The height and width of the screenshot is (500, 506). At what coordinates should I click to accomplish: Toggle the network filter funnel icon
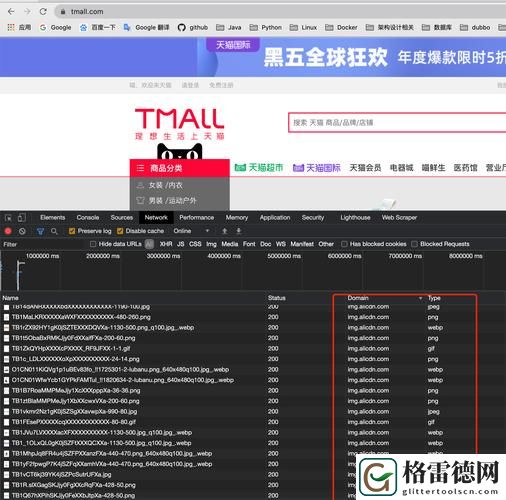(41, 231)
